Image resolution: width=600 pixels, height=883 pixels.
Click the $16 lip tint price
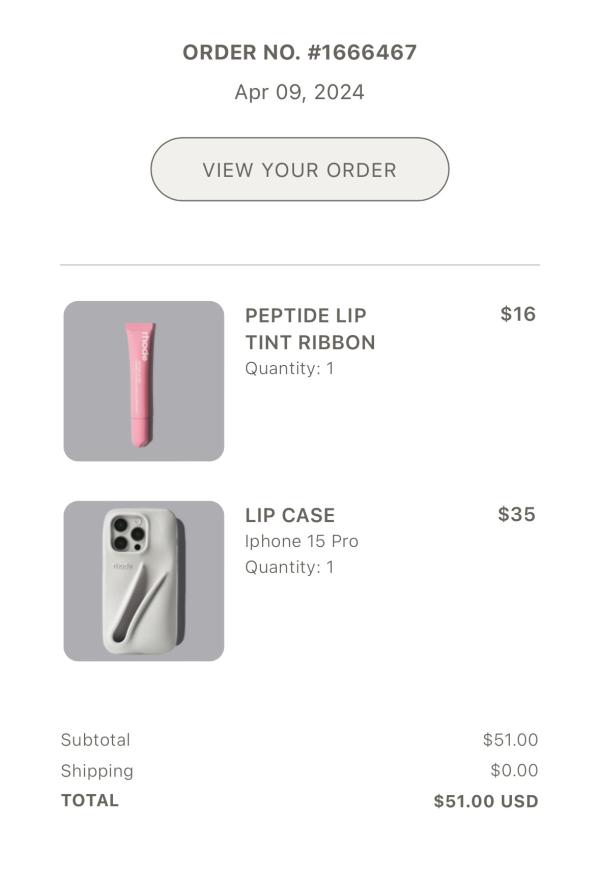(518, 314)
